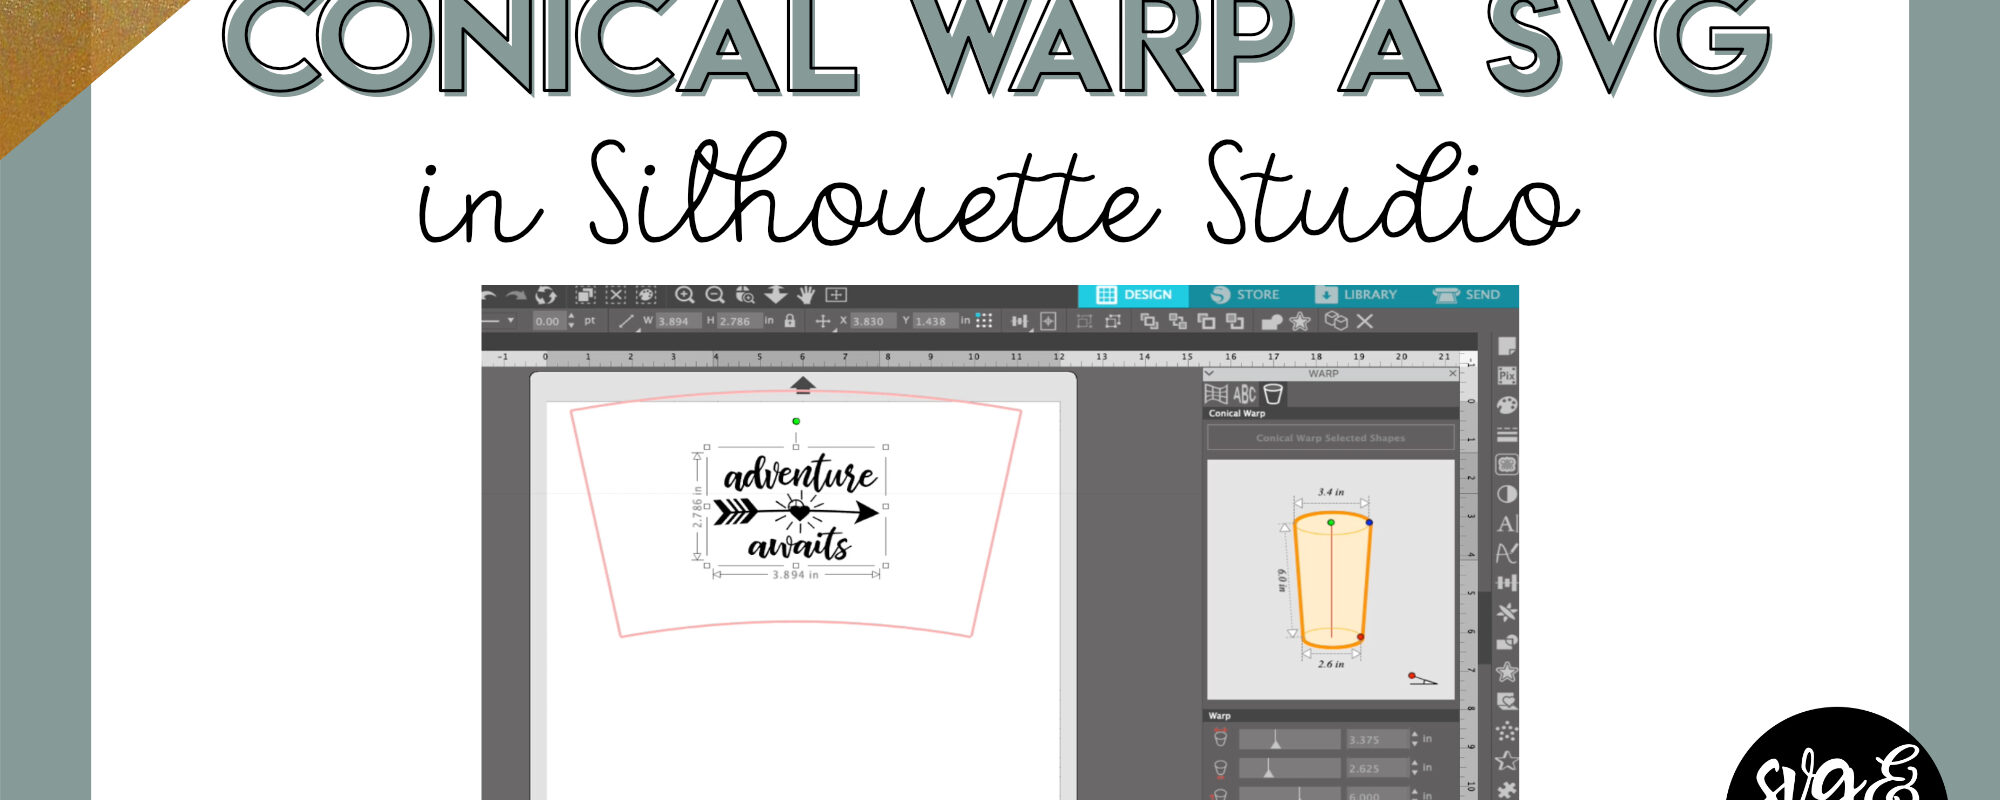The width and height of the screenshot is (2000, 800).
Task: Click the green center handle on cup
Action: pyautogui.click(x=1331, y=522)
